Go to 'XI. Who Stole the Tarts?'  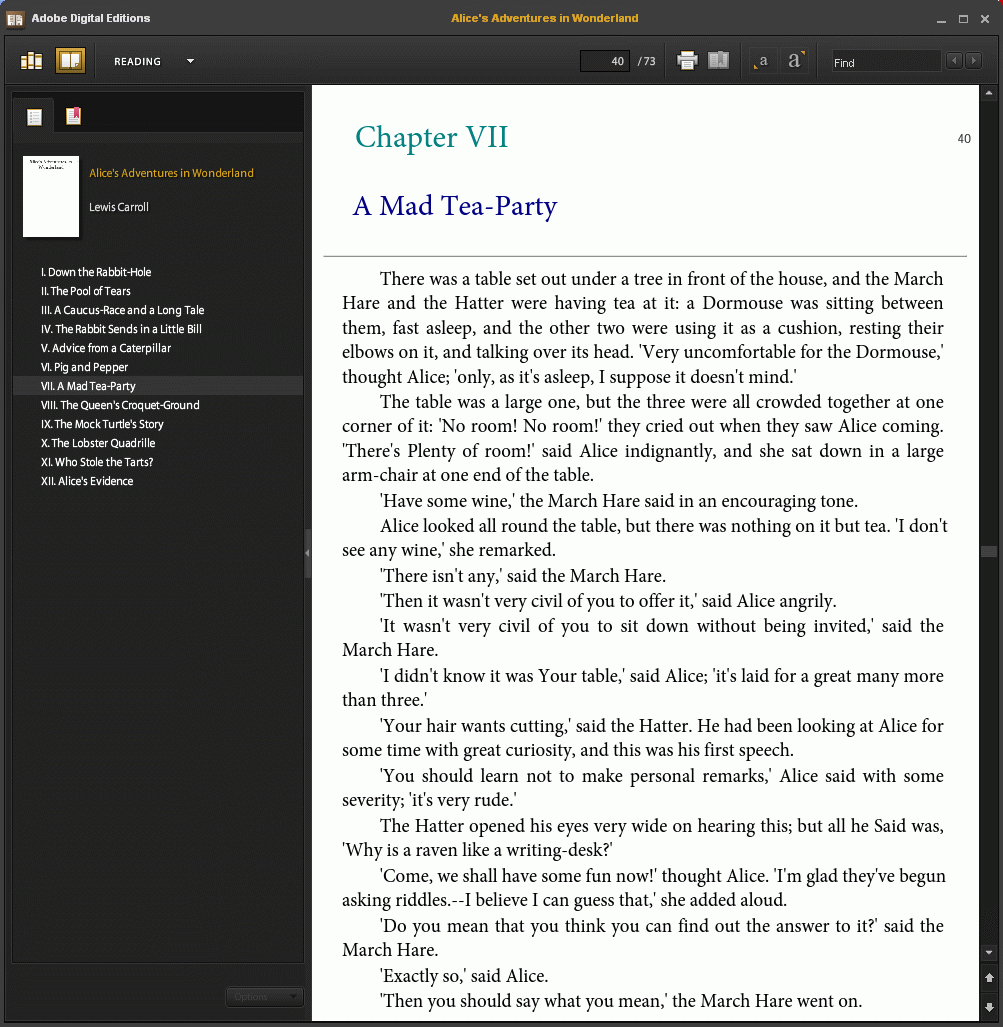coord(96,462)
